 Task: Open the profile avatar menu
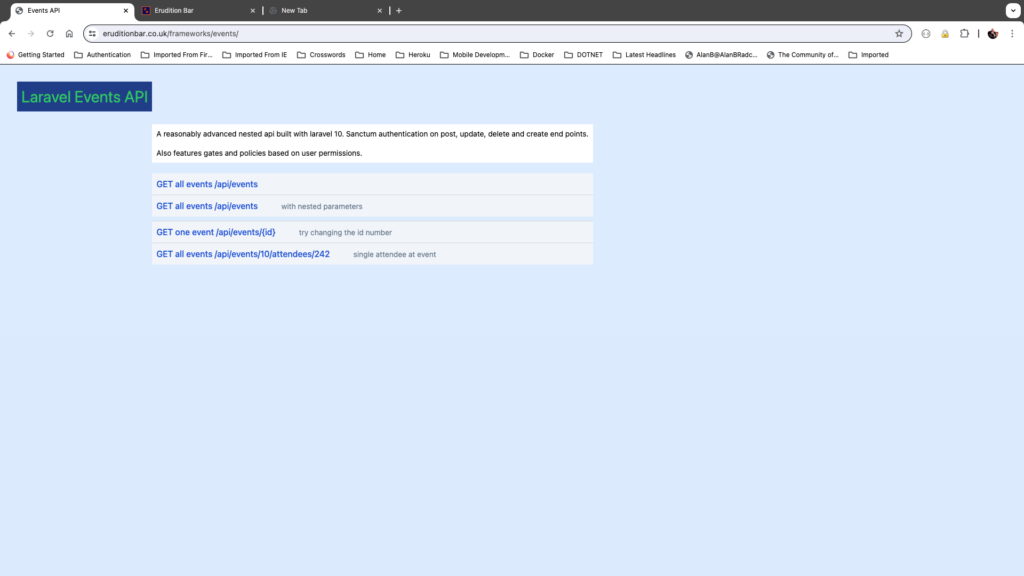click(x=993, y=33)
